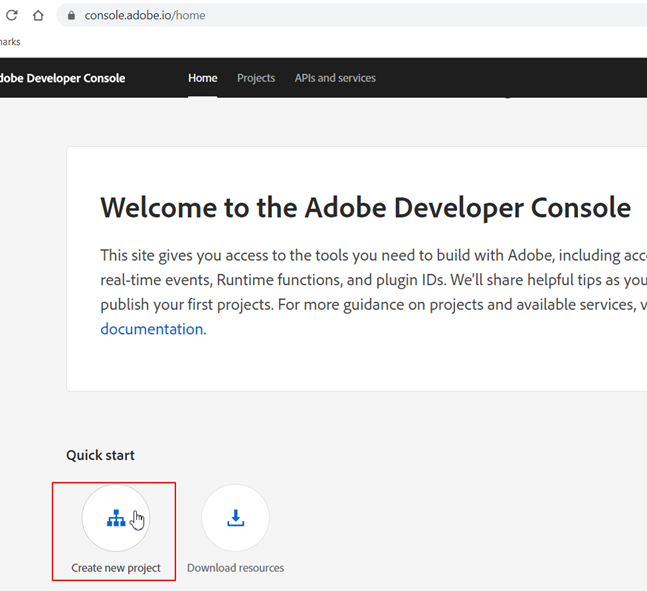The image size is (647, 591).
Task: Open the APIs and services tab
Action: [335, 78]
